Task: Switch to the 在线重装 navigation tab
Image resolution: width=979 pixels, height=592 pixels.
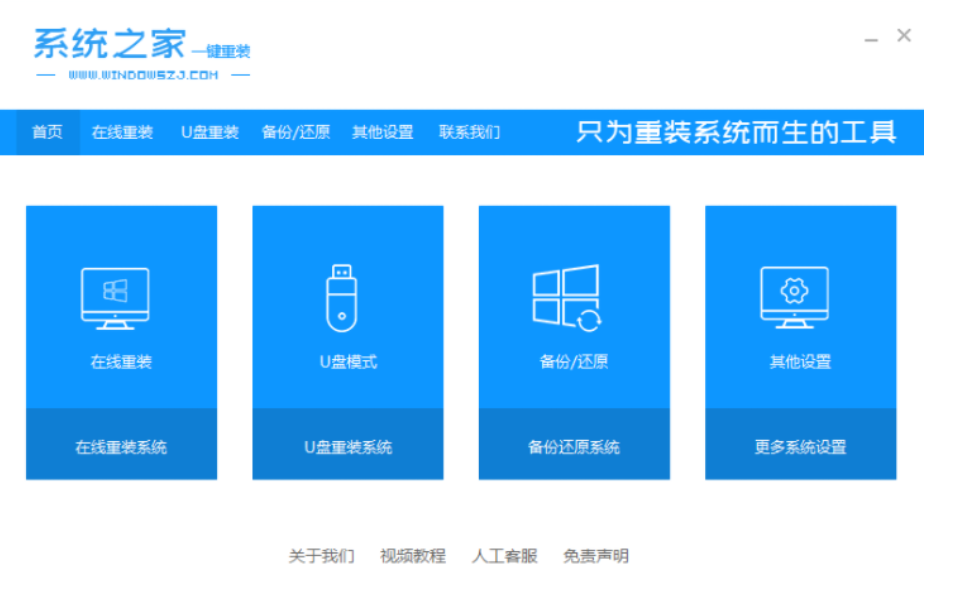Action: (x=122, y=132)
